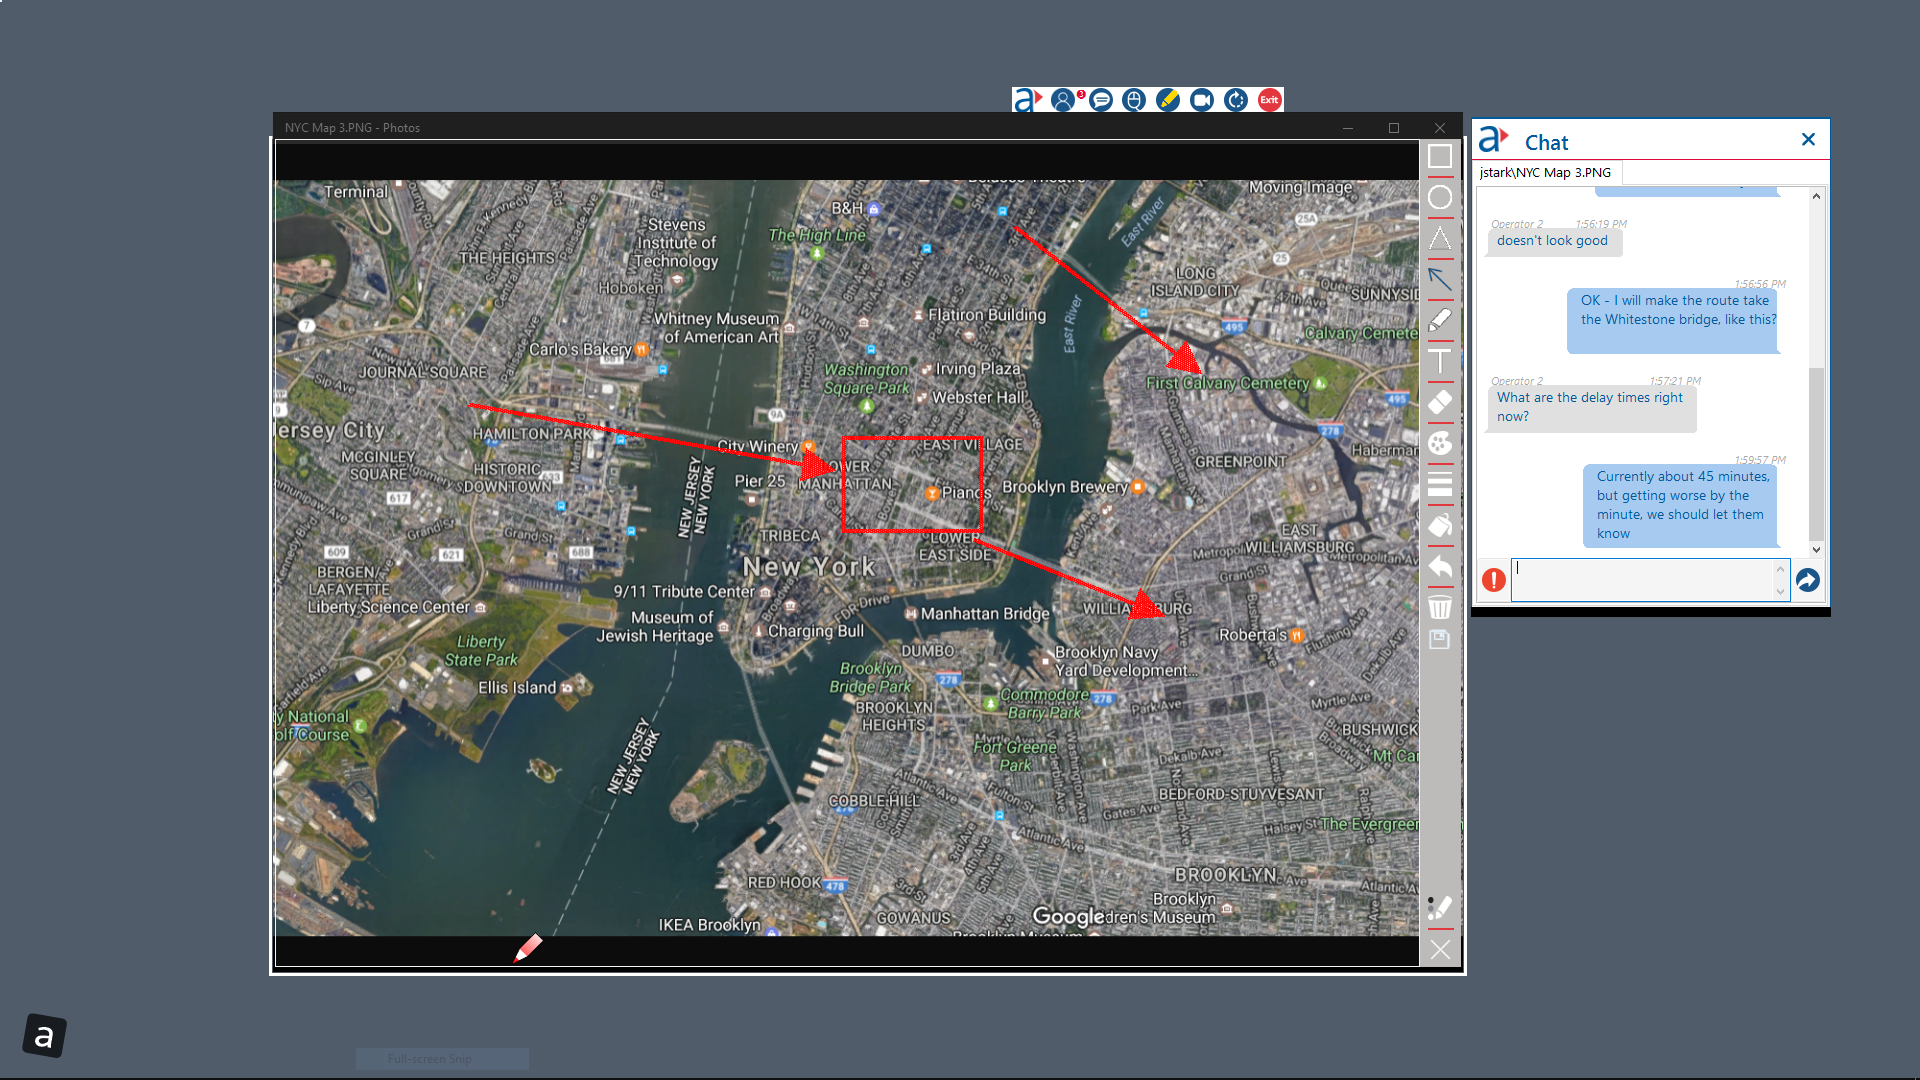The width and height of the screenshot is (1920, 1080).
Task: Click the red Exit button
Action: pyautogui.click(x=1270, y=100)
